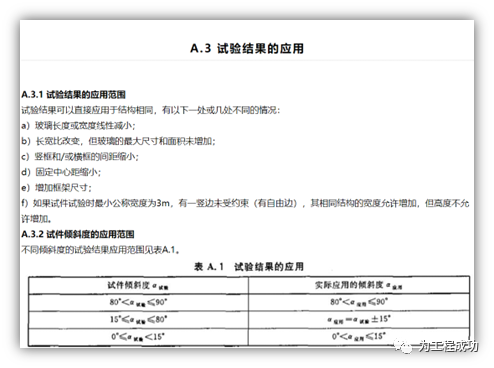The image size is (494, 368).
Task: Click item e) 增加框架尺寸
Action: click(x=56, y=188)
